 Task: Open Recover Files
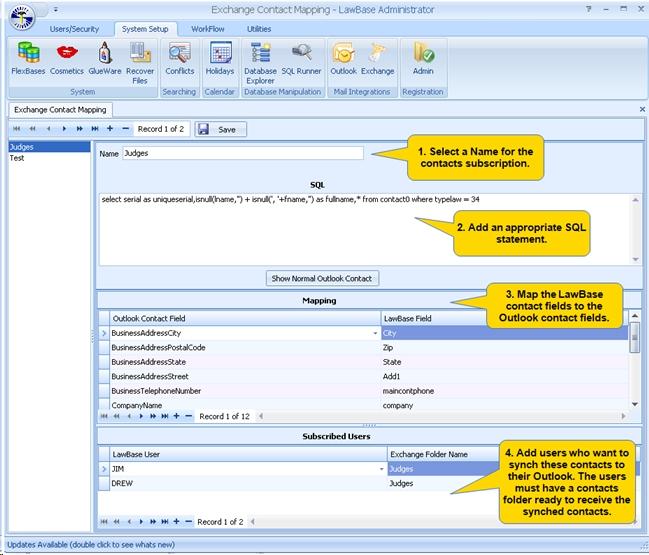coord(140,63)
